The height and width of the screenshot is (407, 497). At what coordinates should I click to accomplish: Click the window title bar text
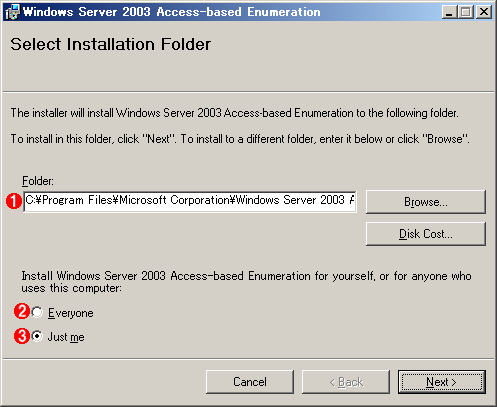click(x=172, y=12)
